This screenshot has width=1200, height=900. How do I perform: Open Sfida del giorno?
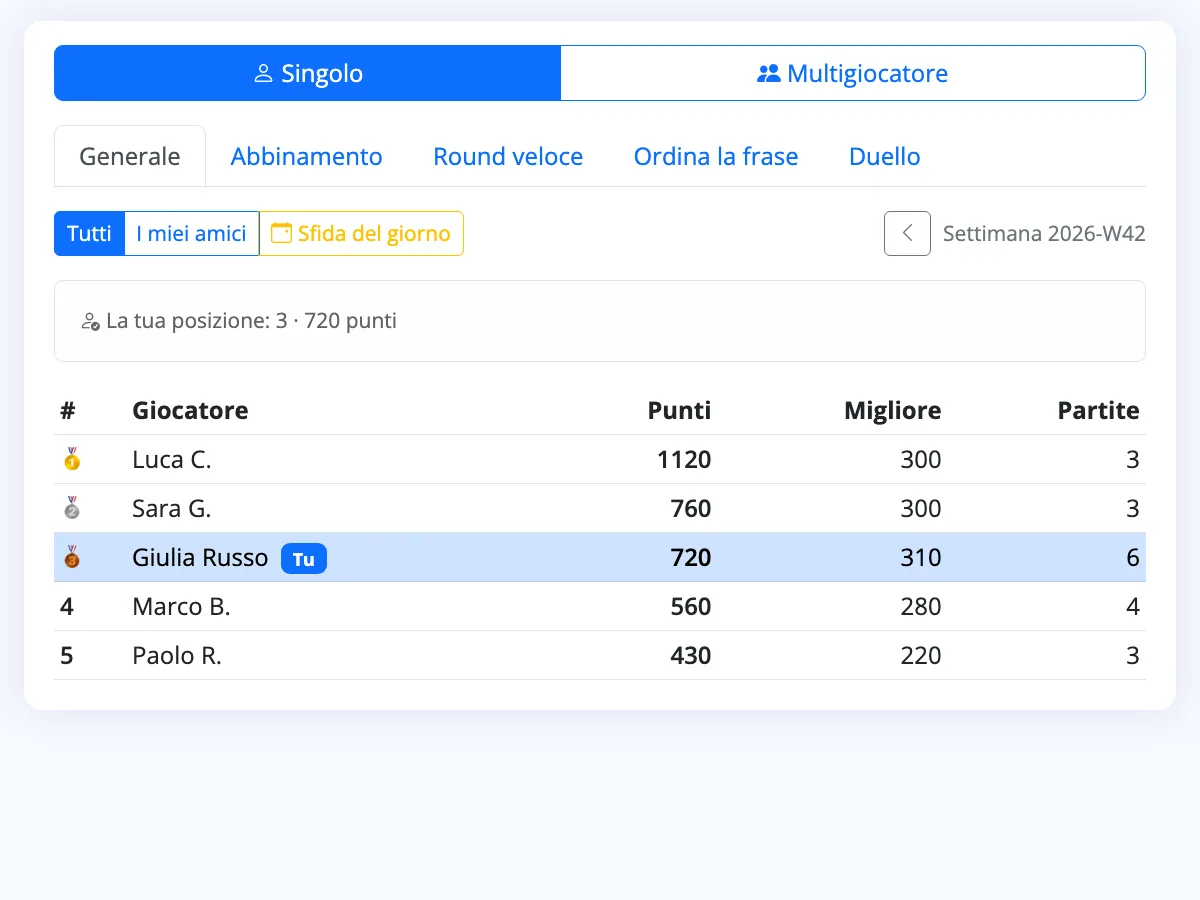361,233
